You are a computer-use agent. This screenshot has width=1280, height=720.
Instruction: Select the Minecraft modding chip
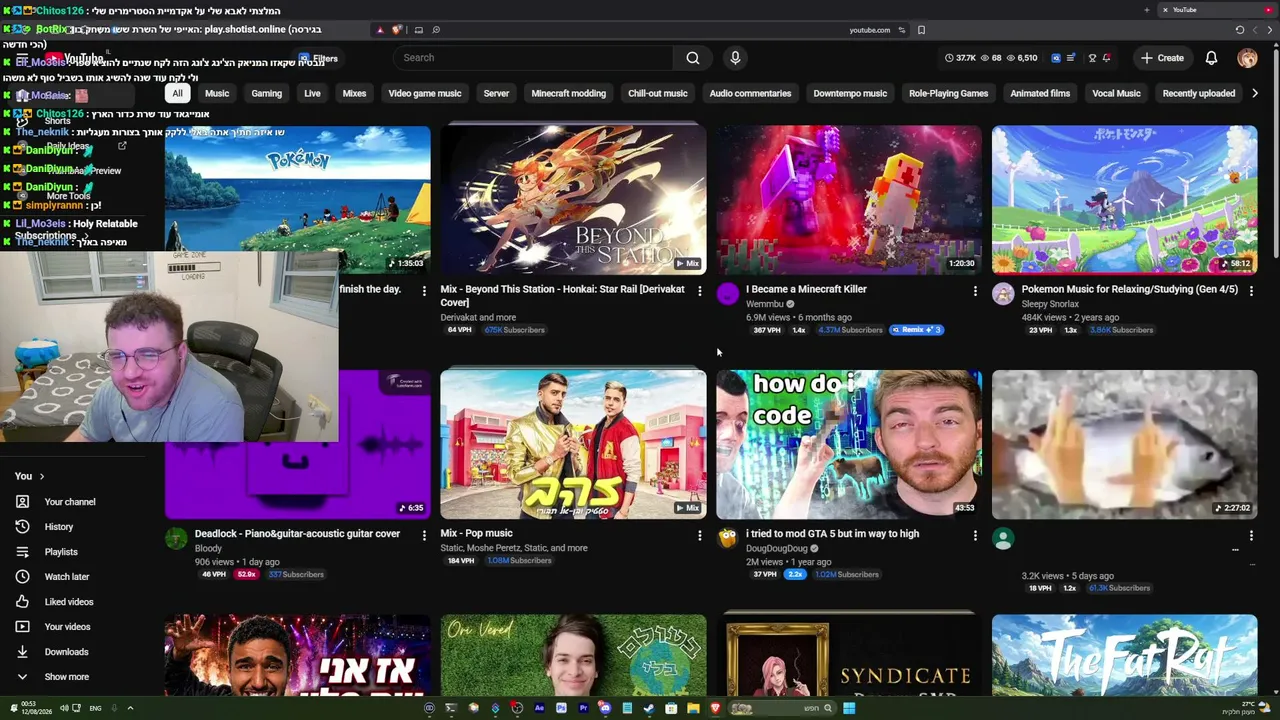tap(568, 93)
